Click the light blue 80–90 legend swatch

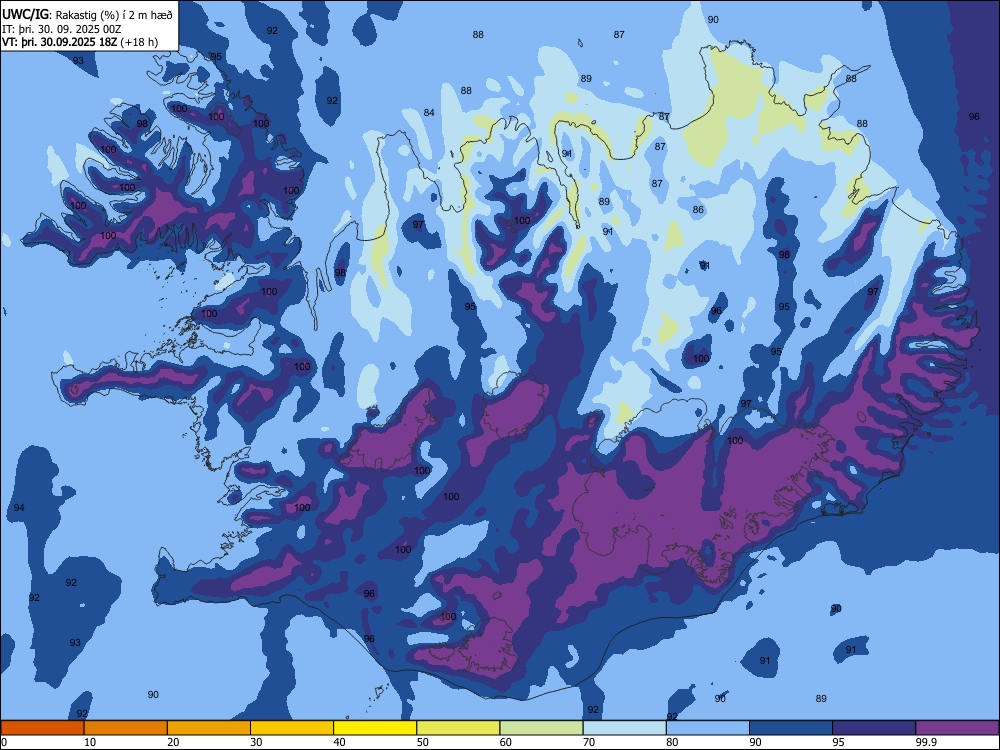tap(708, 728)
